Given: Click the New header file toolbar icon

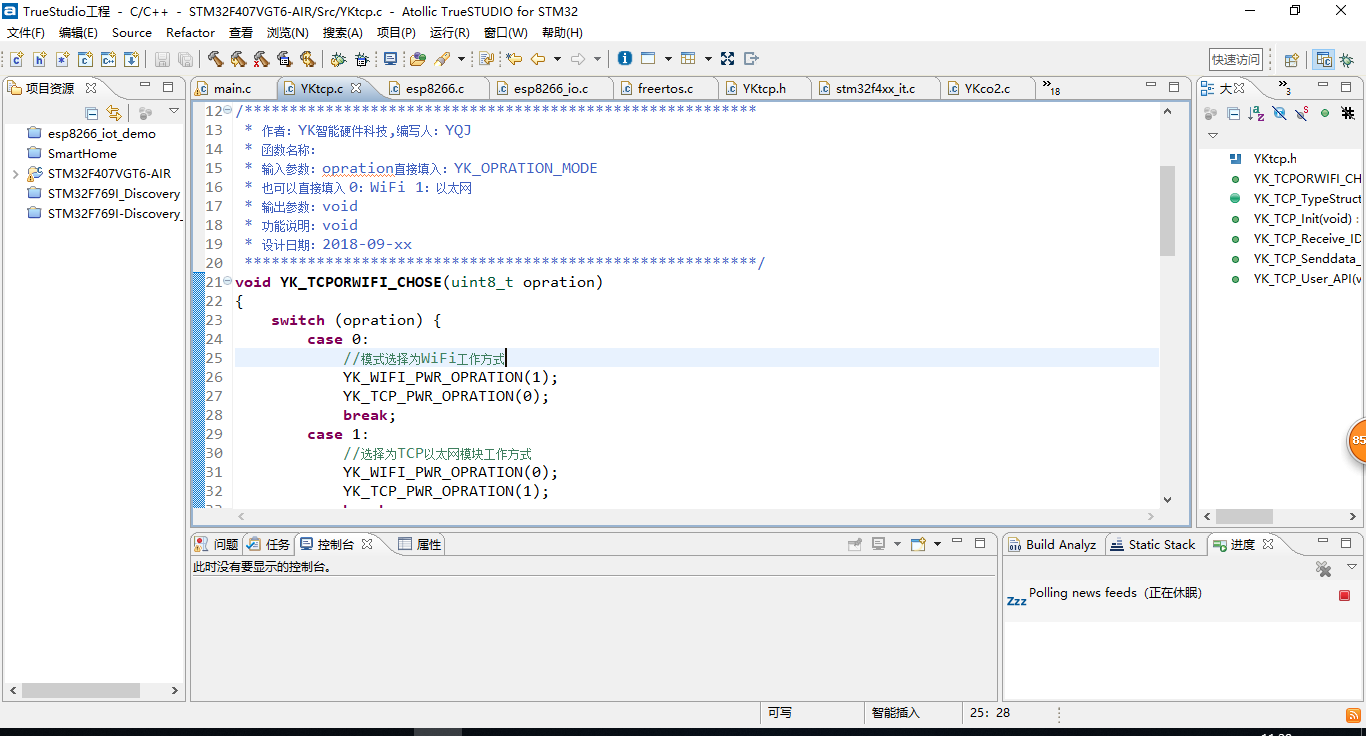Looking at the screenshot, I should [39, 59].
